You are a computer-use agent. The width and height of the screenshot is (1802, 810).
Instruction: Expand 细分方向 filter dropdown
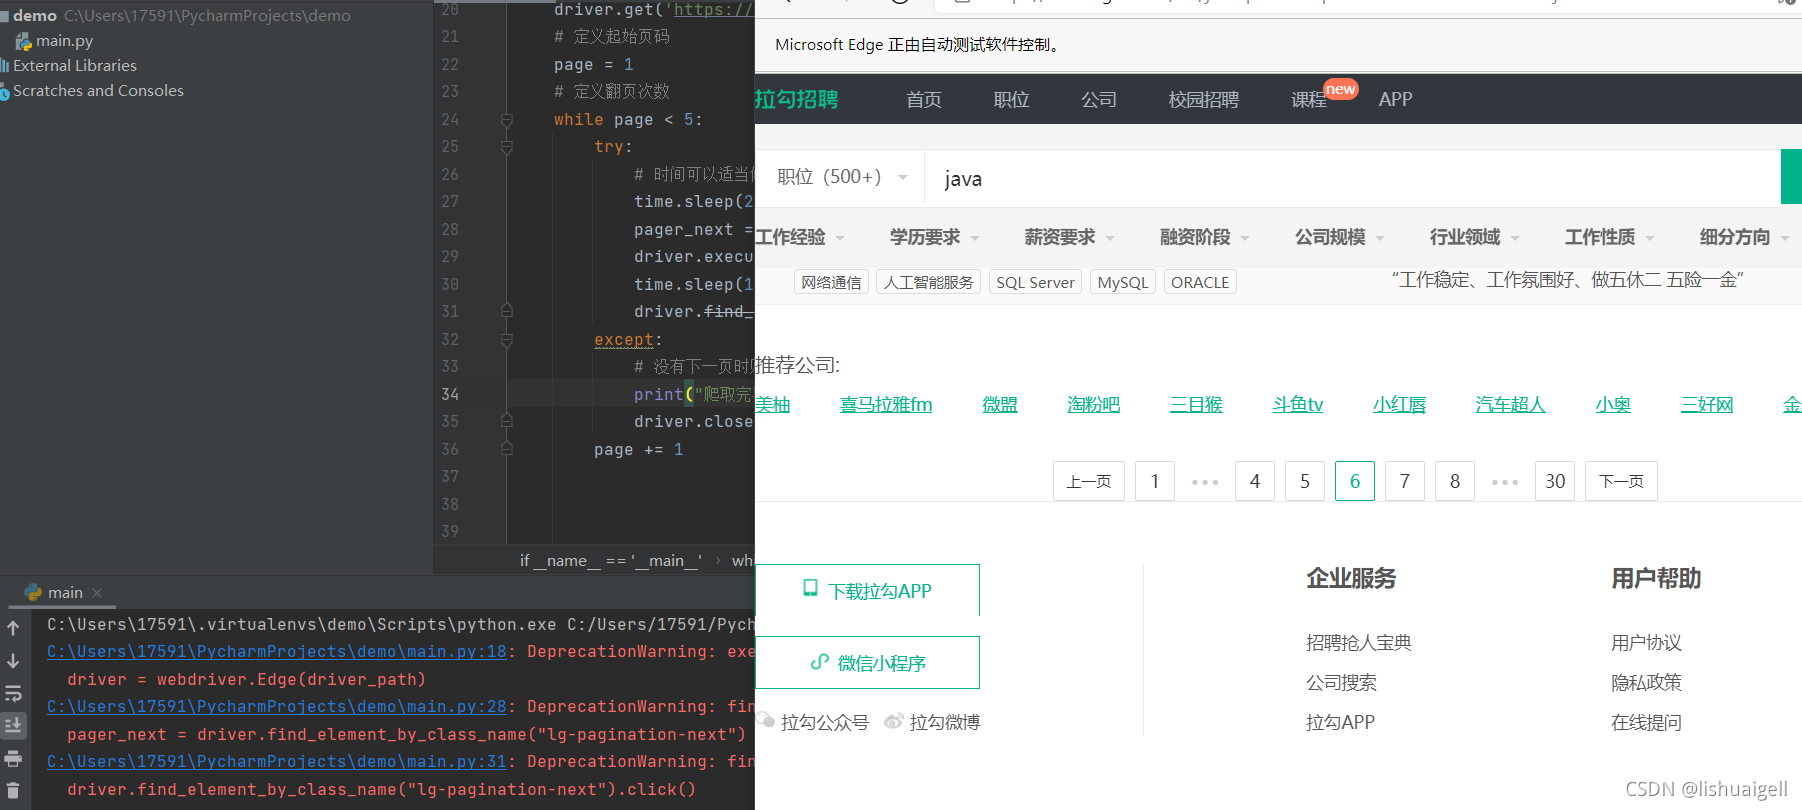click(1745, 237)
